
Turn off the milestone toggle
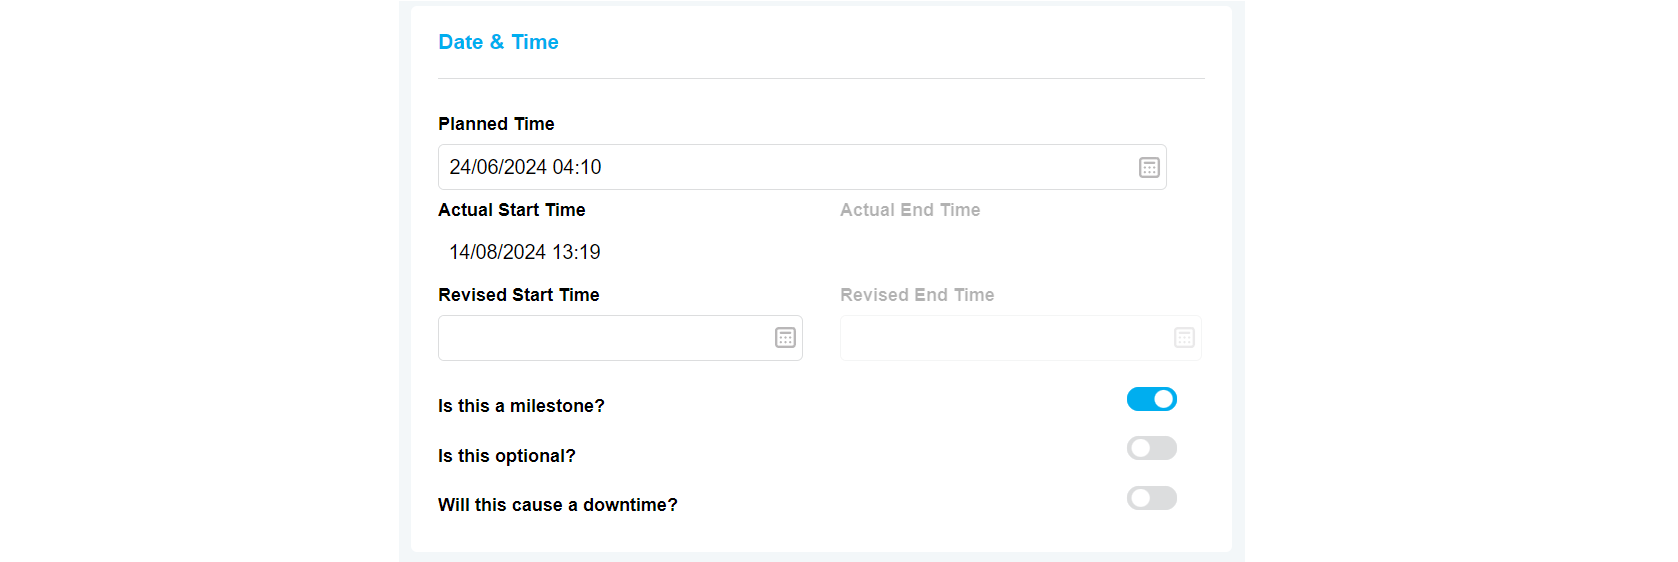(x=1151, y=399)
